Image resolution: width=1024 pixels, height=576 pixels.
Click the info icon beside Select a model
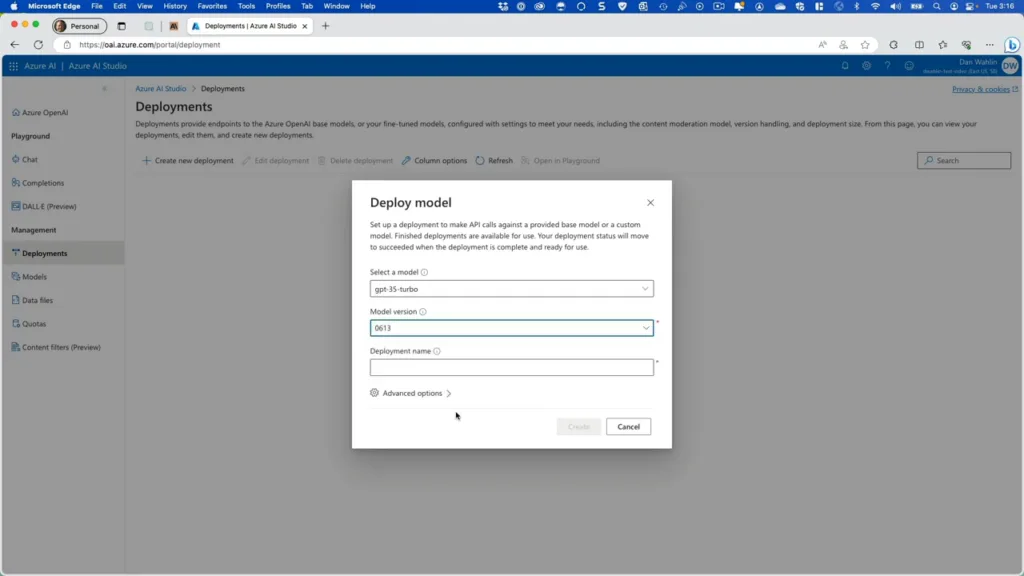425,272
